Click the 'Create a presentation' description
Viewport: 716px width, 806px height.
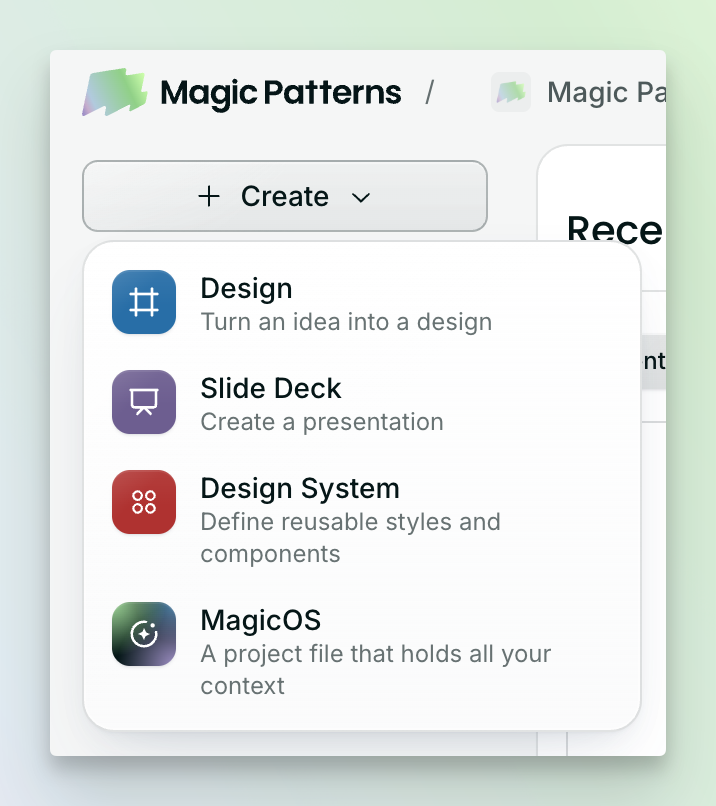point(322,422)
